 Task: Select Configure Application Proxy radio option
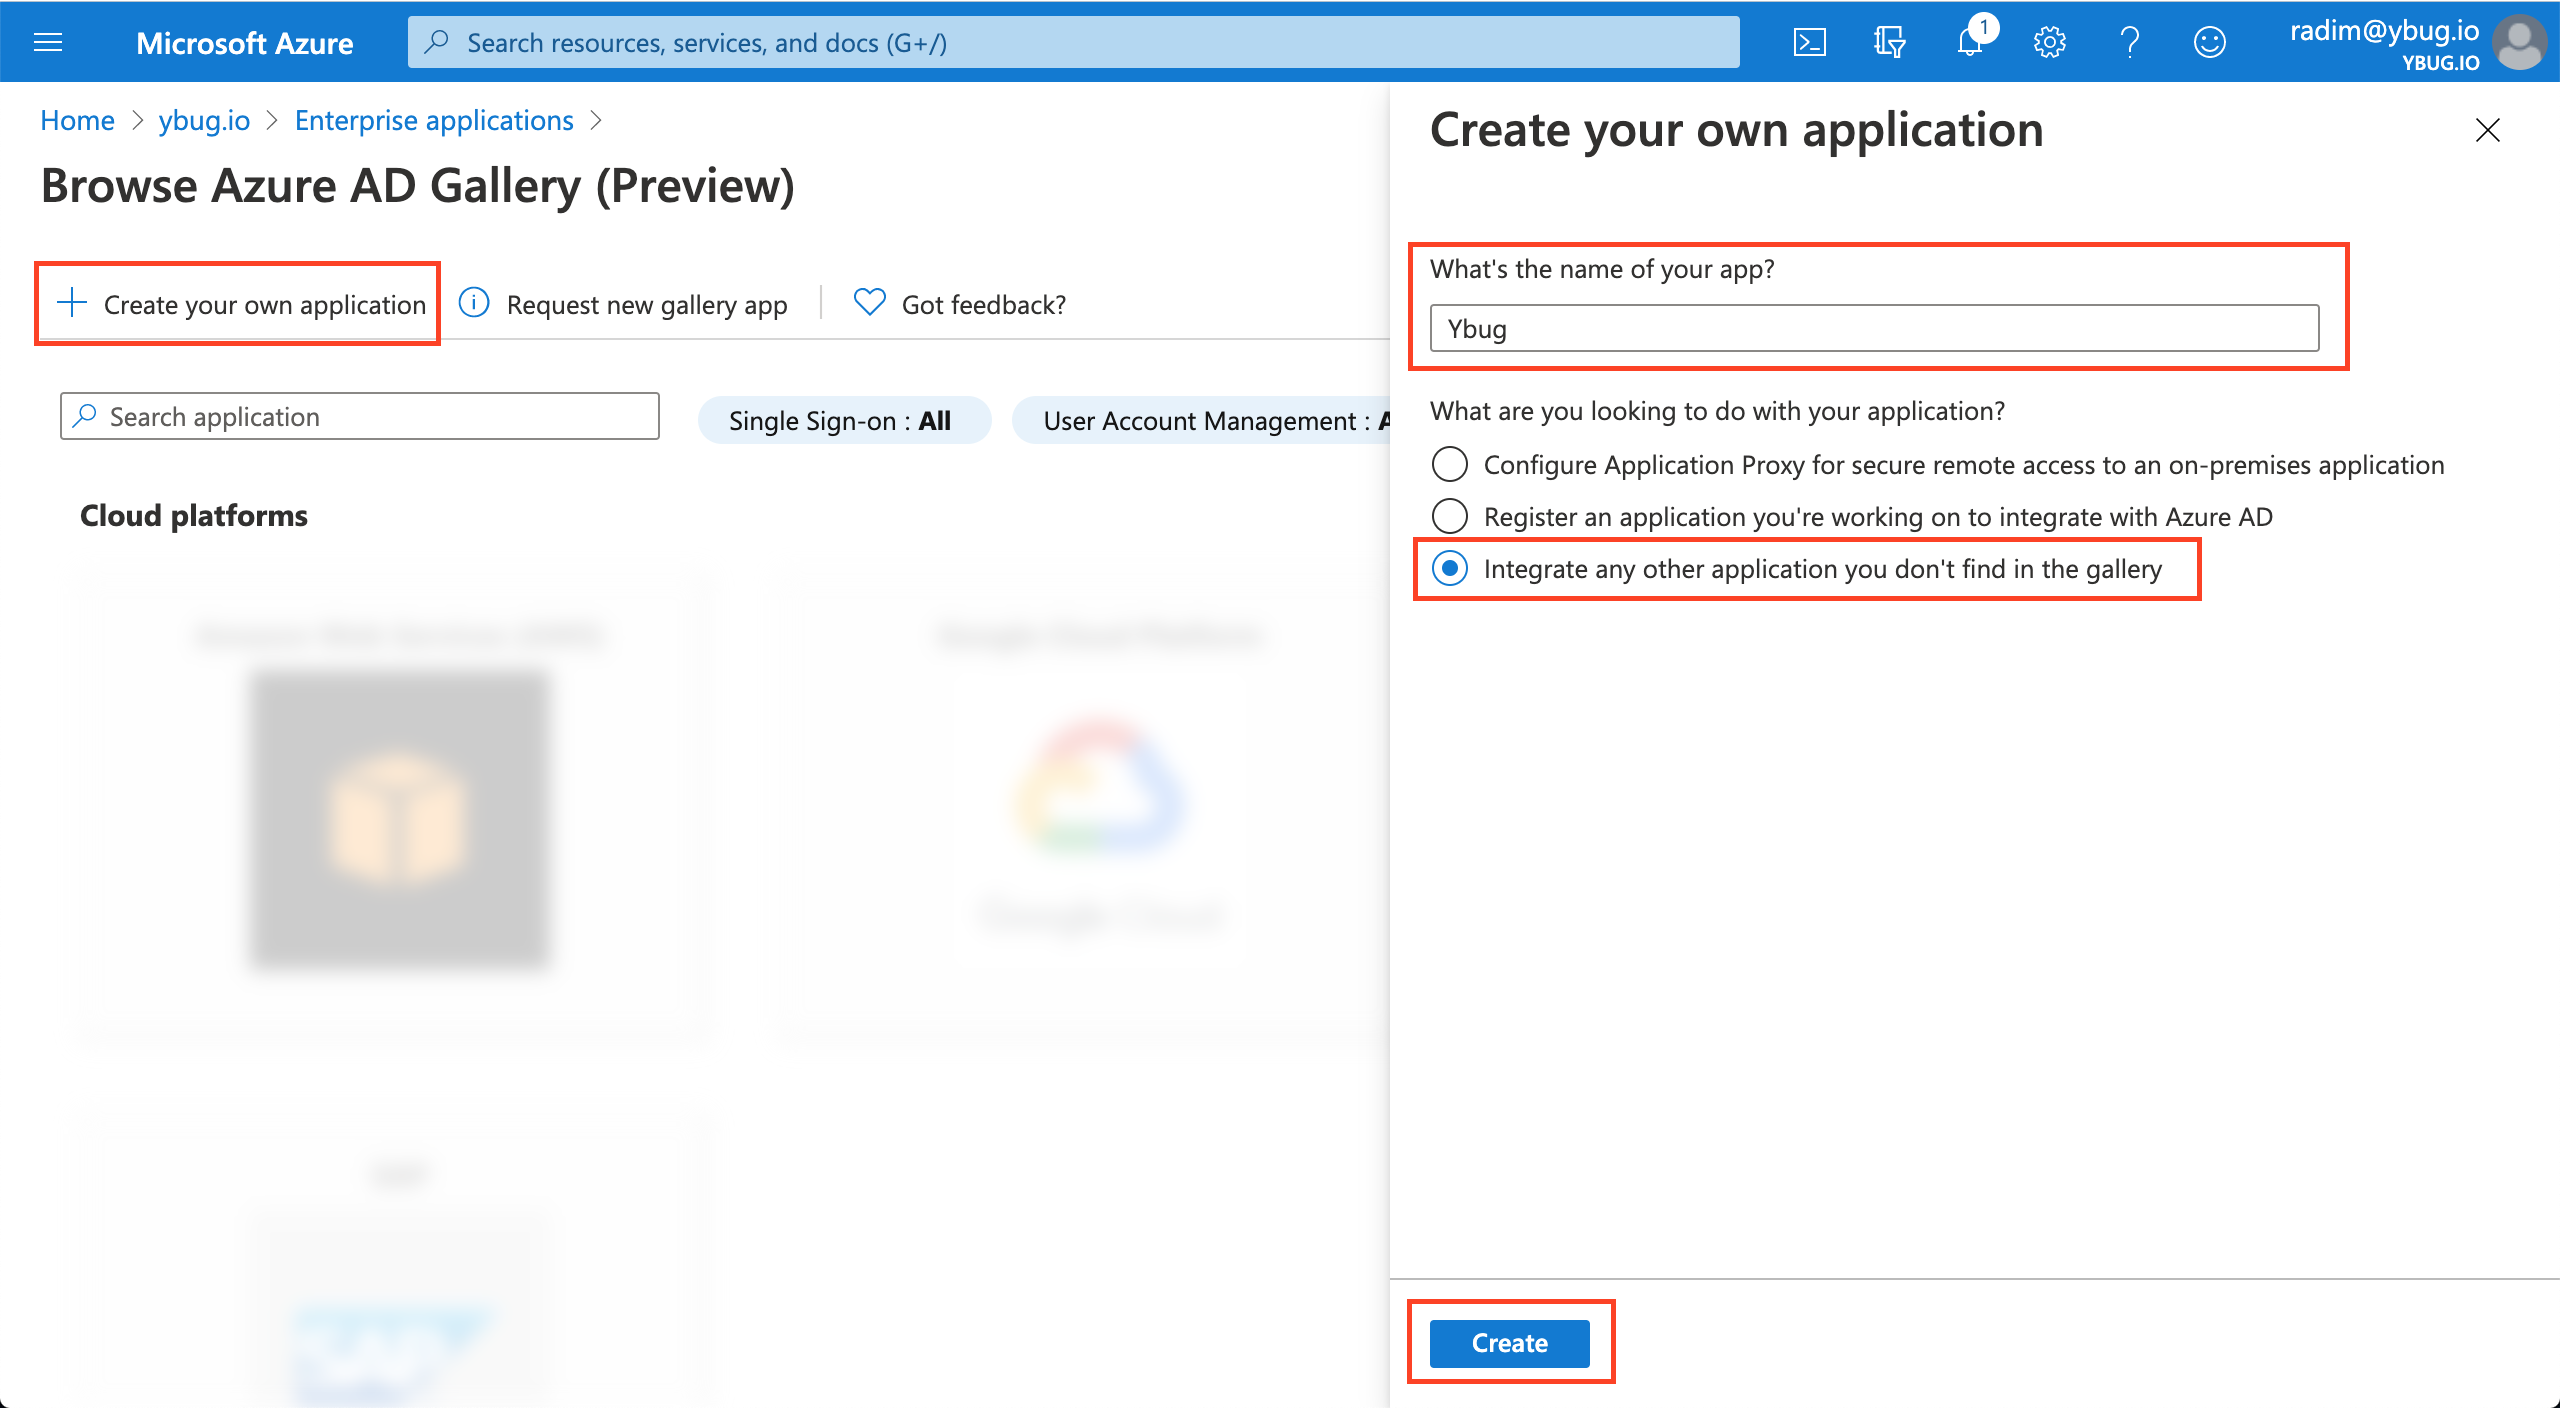(1450, 464)
